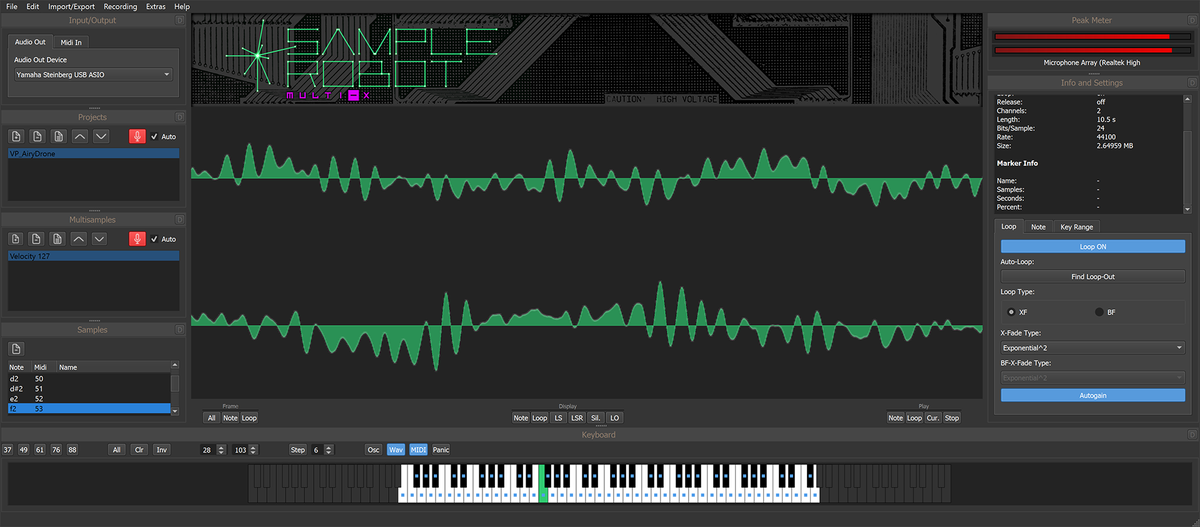Screen dimensions: 1200x527
Task: Increment the Step value stepper
Action: pos(329,447)
